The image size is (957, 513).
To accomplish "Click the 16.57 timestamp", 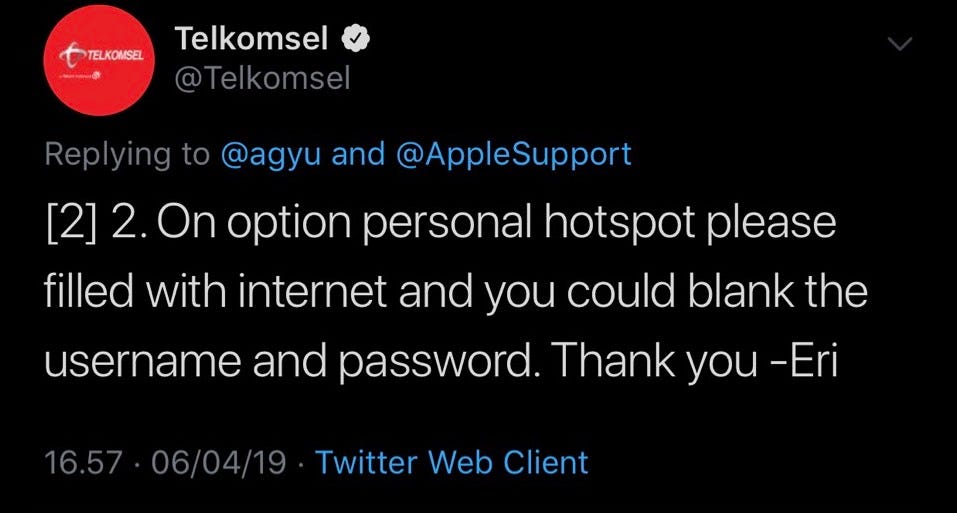I will pyautogui.click(x=84, y=462).
